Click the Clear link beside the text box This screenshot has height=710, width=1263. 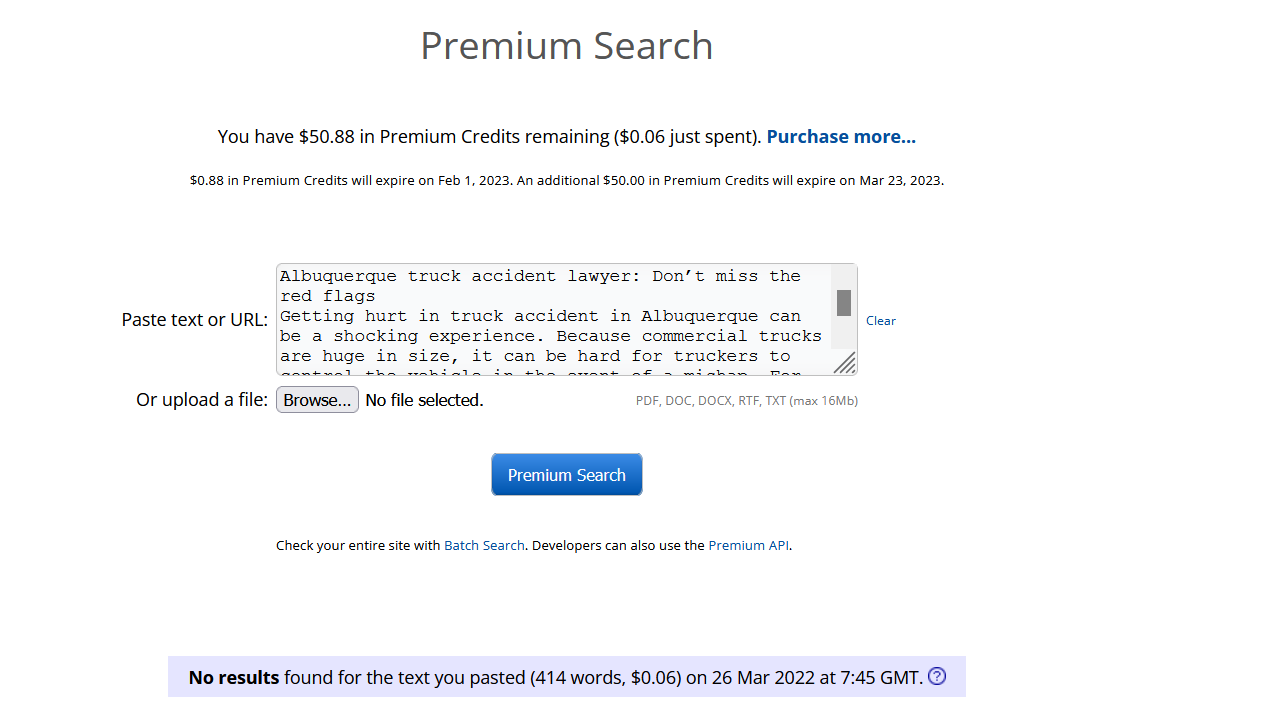click(880, 321)
